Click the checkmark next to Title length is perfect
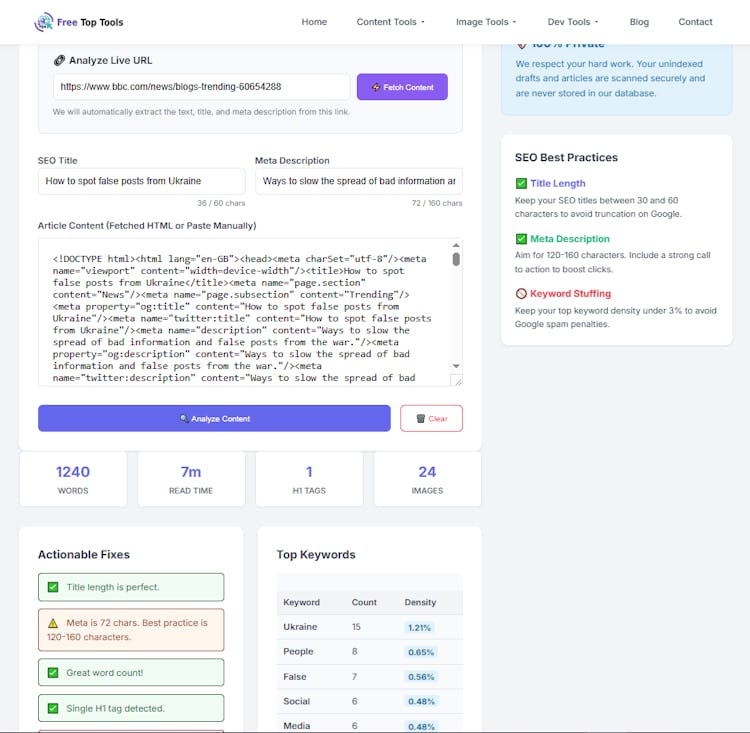The image size is (750, 733). pos(53,588)
